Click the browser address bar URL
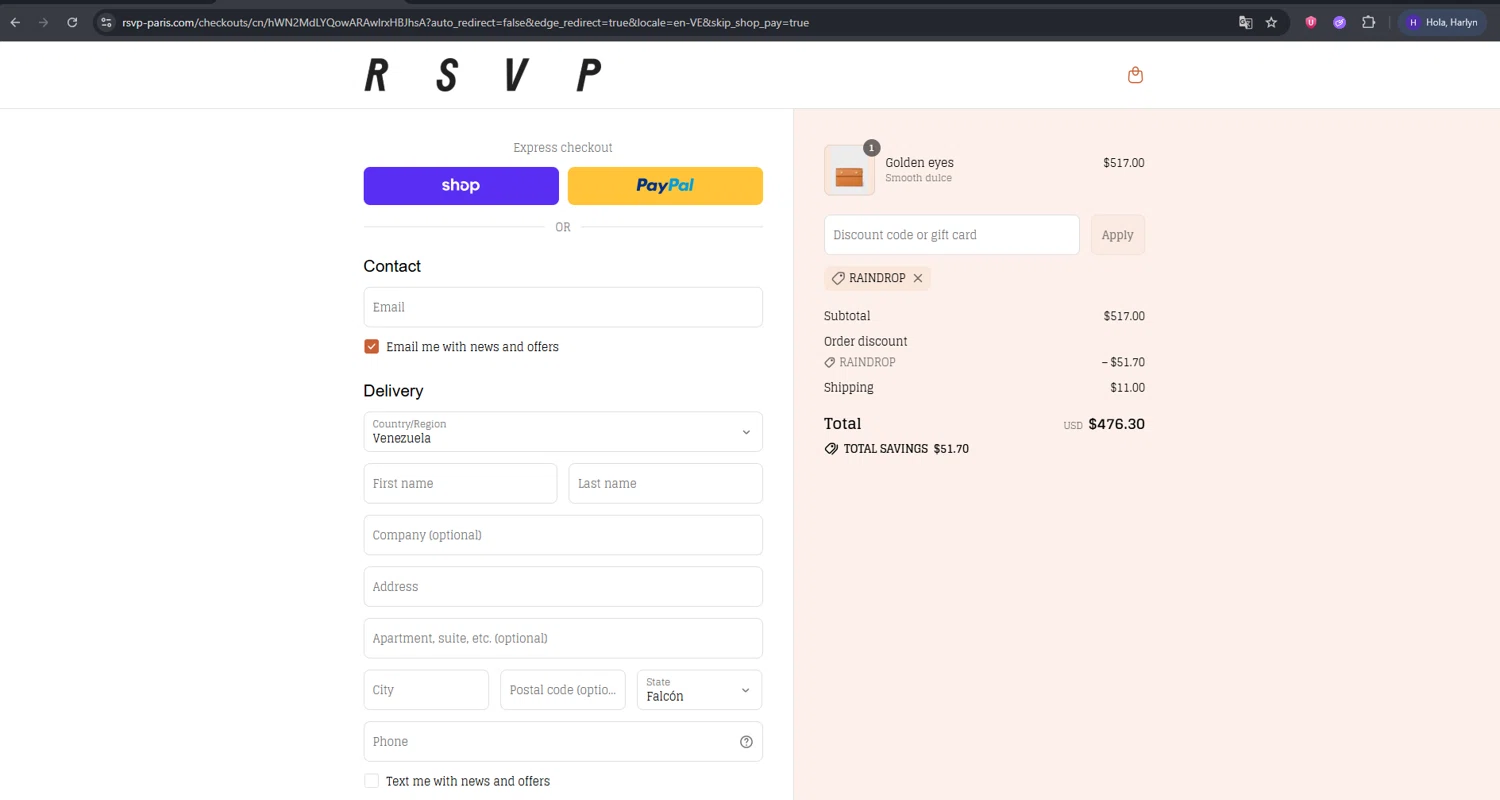 point(466,22)
